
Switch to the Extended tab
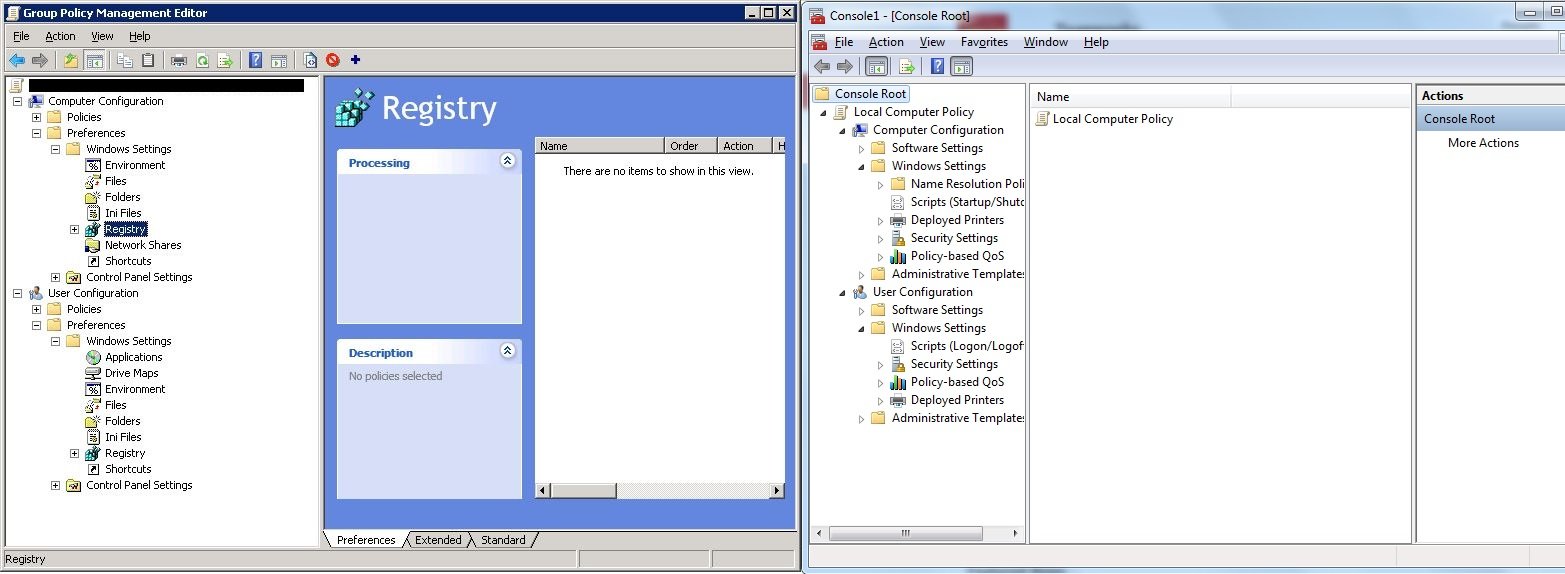click(x=438, y=540)
